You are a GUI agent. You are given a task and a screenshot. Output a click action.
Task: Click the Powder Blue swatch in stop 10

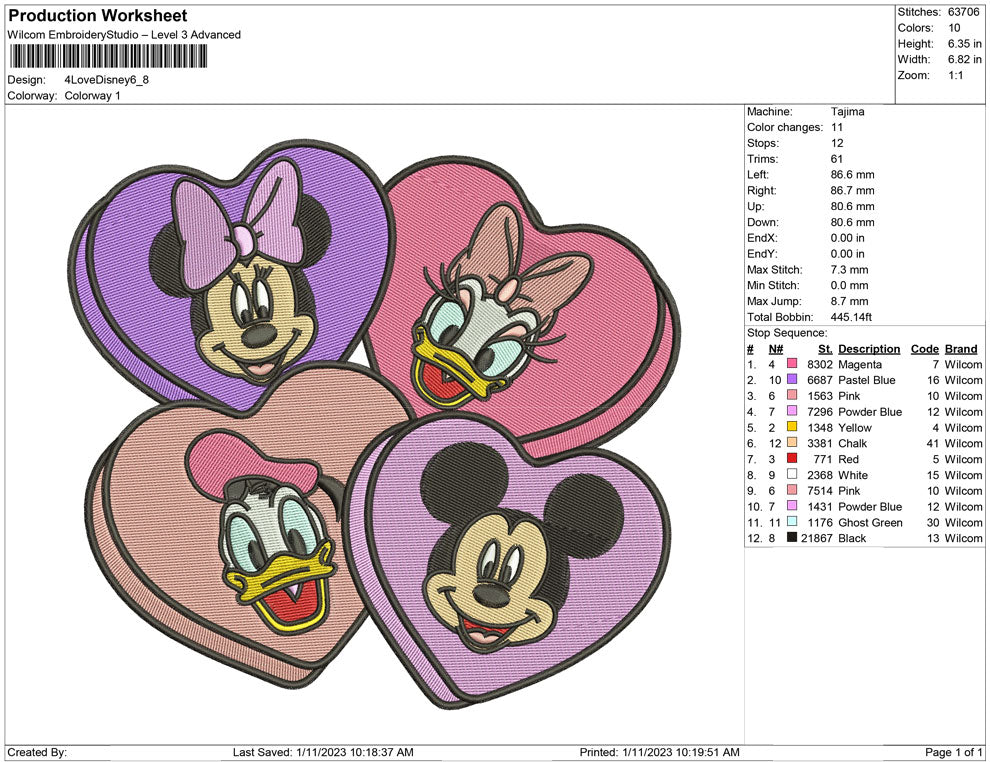[x=792, y=506]
